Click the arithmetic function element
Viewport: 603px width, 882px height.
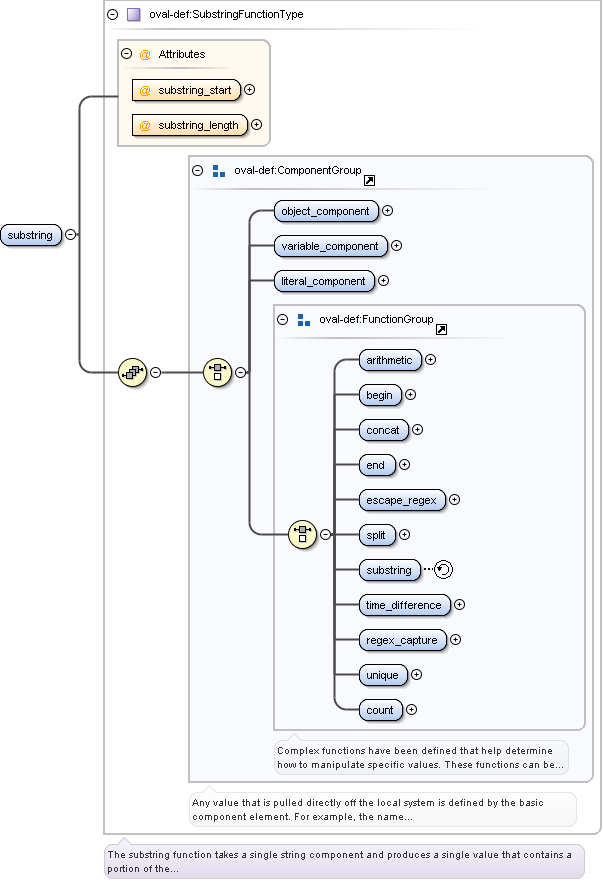click(389, 360)
